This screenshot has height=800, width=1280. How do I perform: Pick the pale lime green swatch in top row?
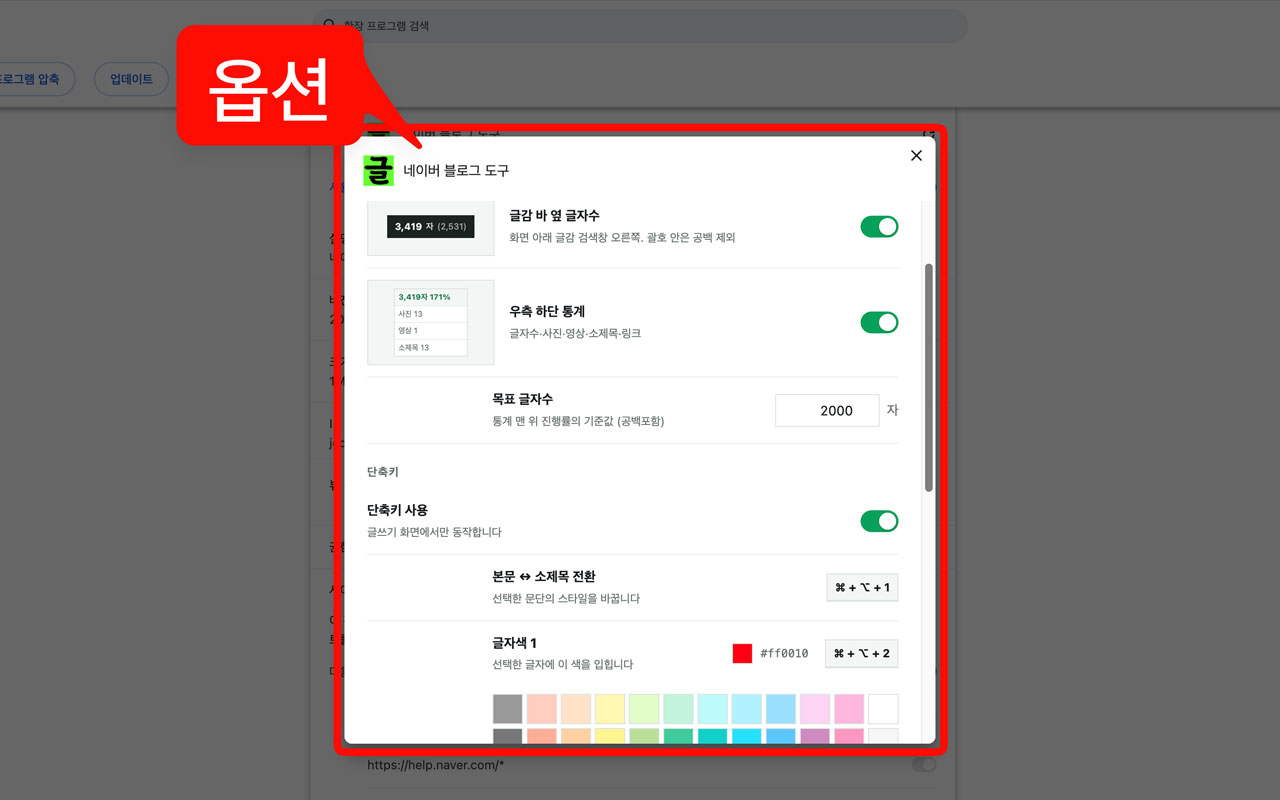click(644, 709)
